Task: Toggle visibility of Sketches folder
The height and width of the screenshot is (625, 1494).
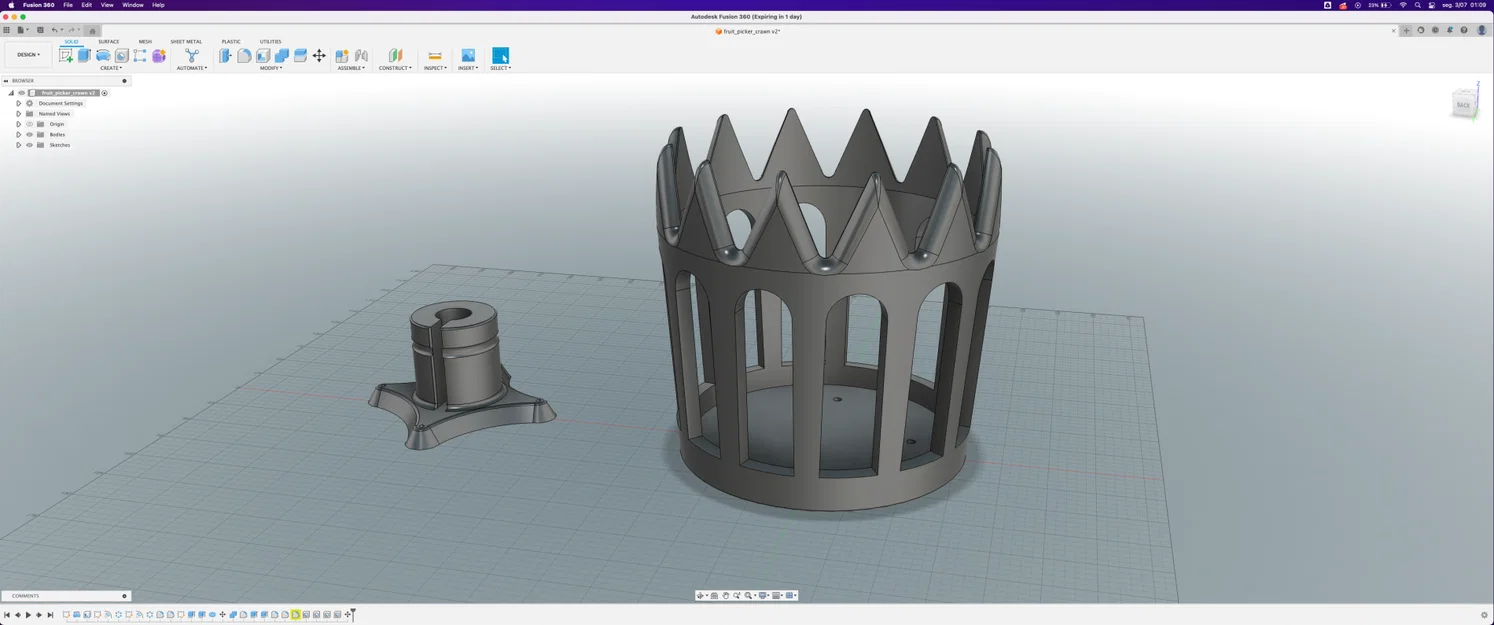Action: 29,145
